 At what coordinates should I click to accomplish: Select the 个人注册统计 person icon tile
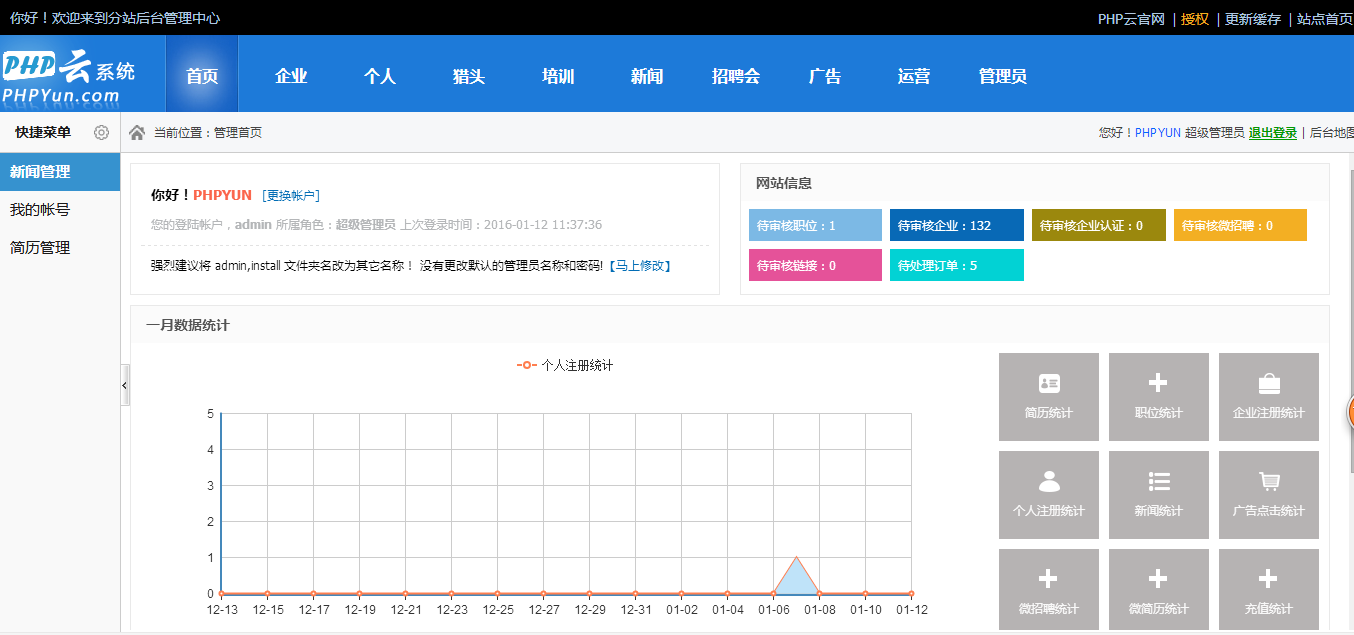(x=1048, y=495)
